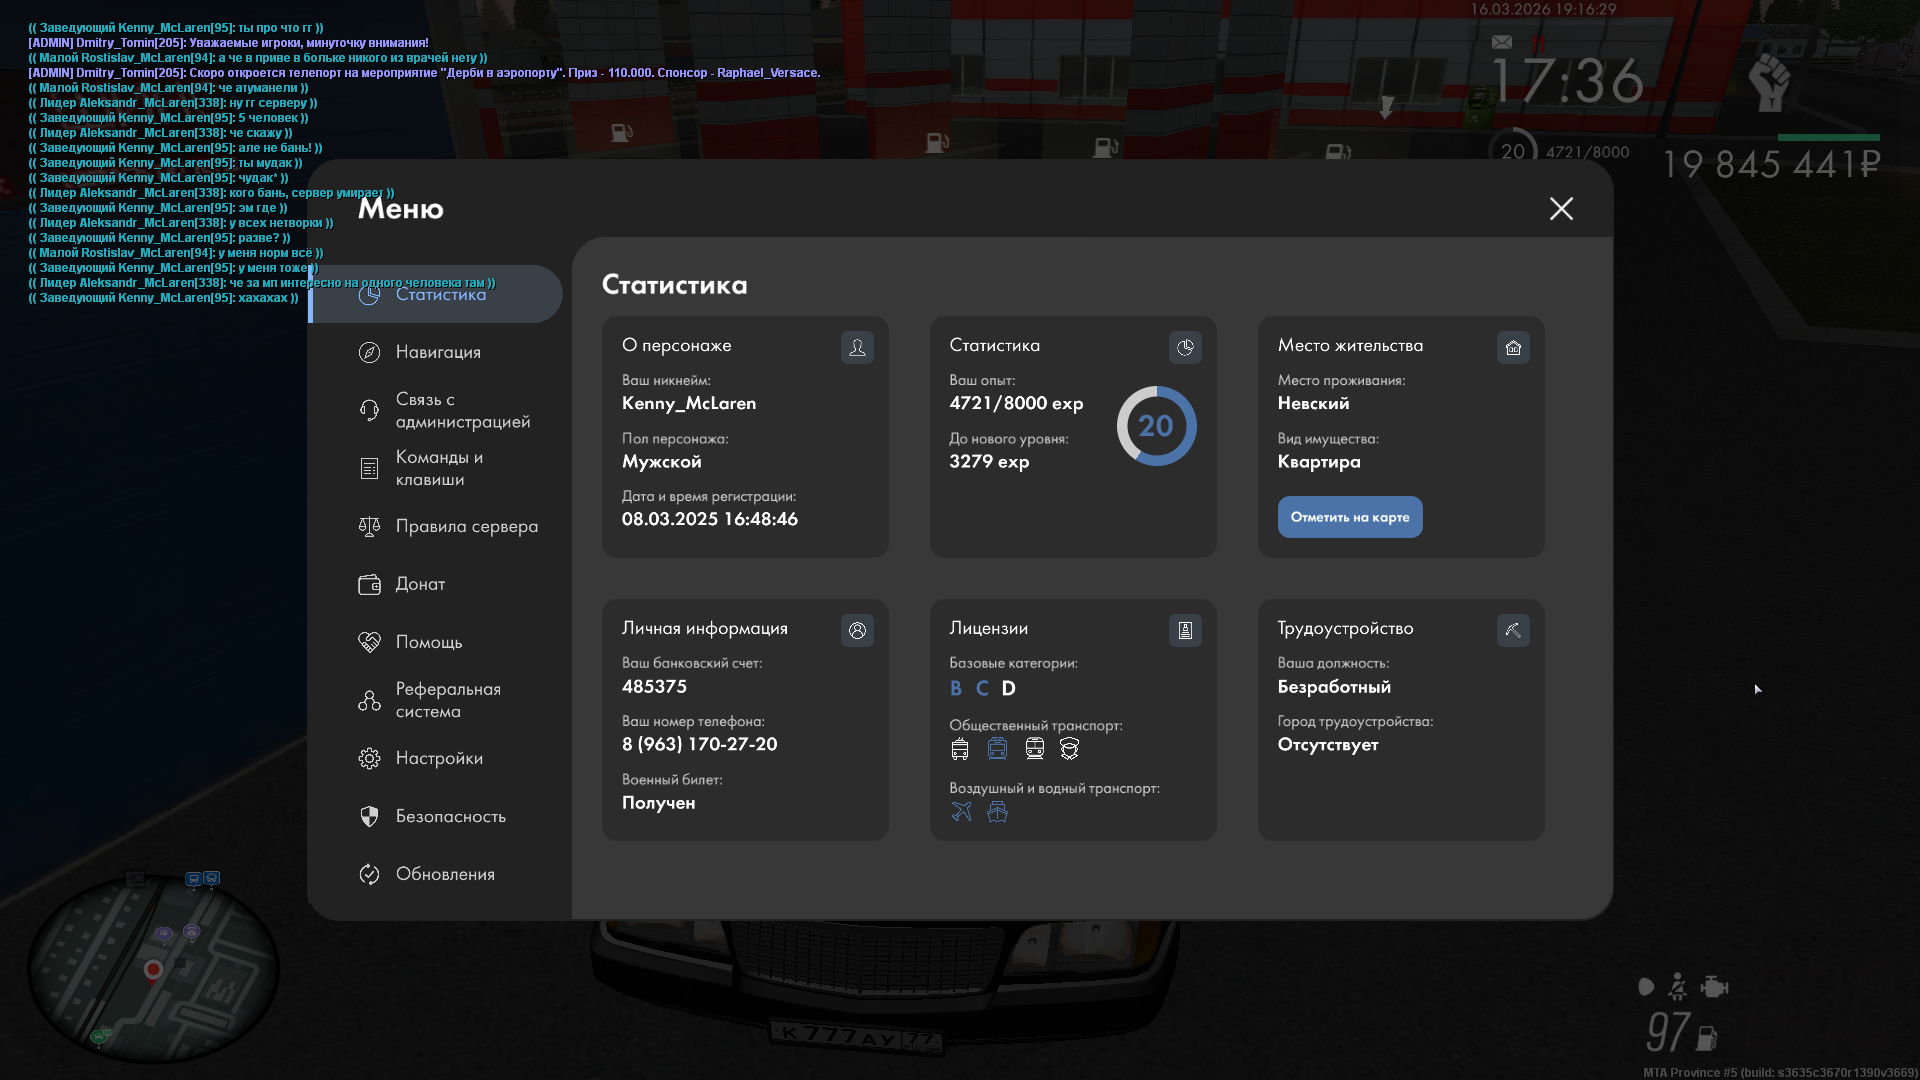Open the Безопасность section
The height and width of the screenshot is (1080, 1920).
coord(450,816)
